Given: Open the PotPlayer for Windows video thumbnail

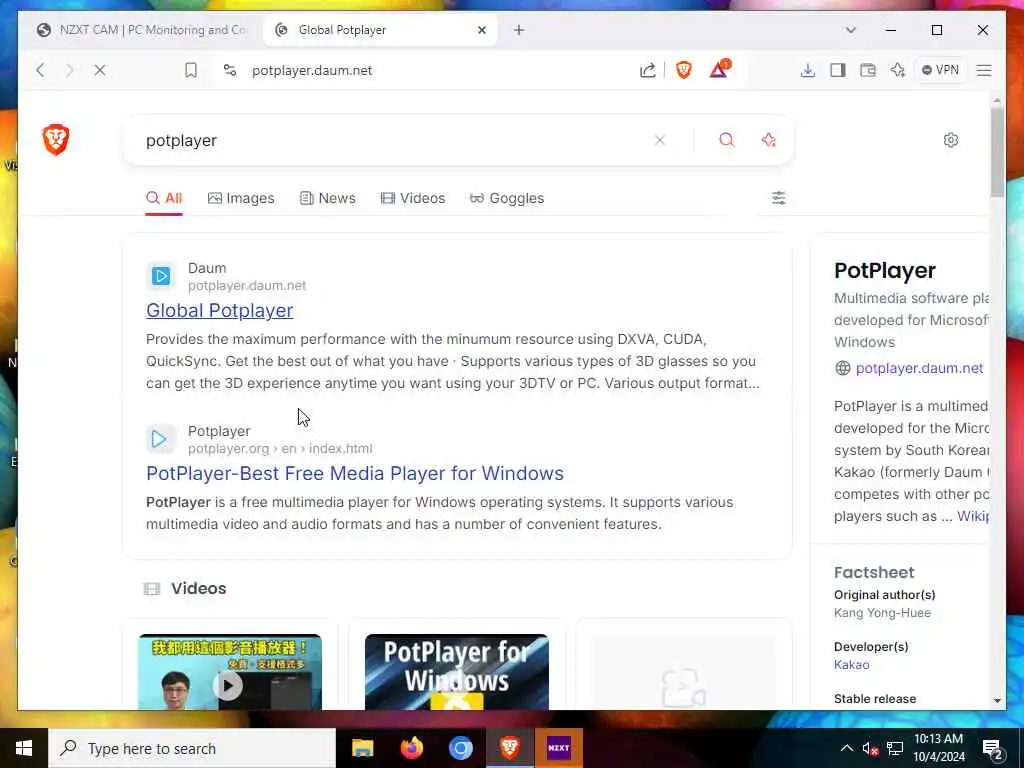Looking at the screenshot, I should pyautogui.click(x=456, y=672).
